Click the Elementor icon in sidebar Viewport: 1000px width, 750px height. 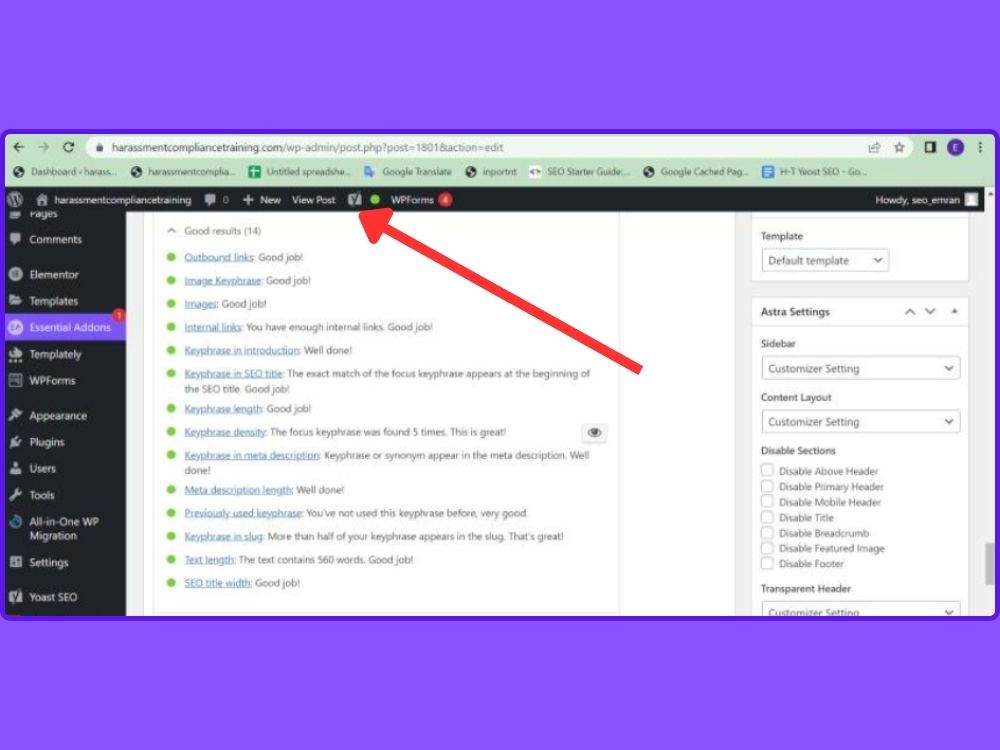tap(16, 274)
